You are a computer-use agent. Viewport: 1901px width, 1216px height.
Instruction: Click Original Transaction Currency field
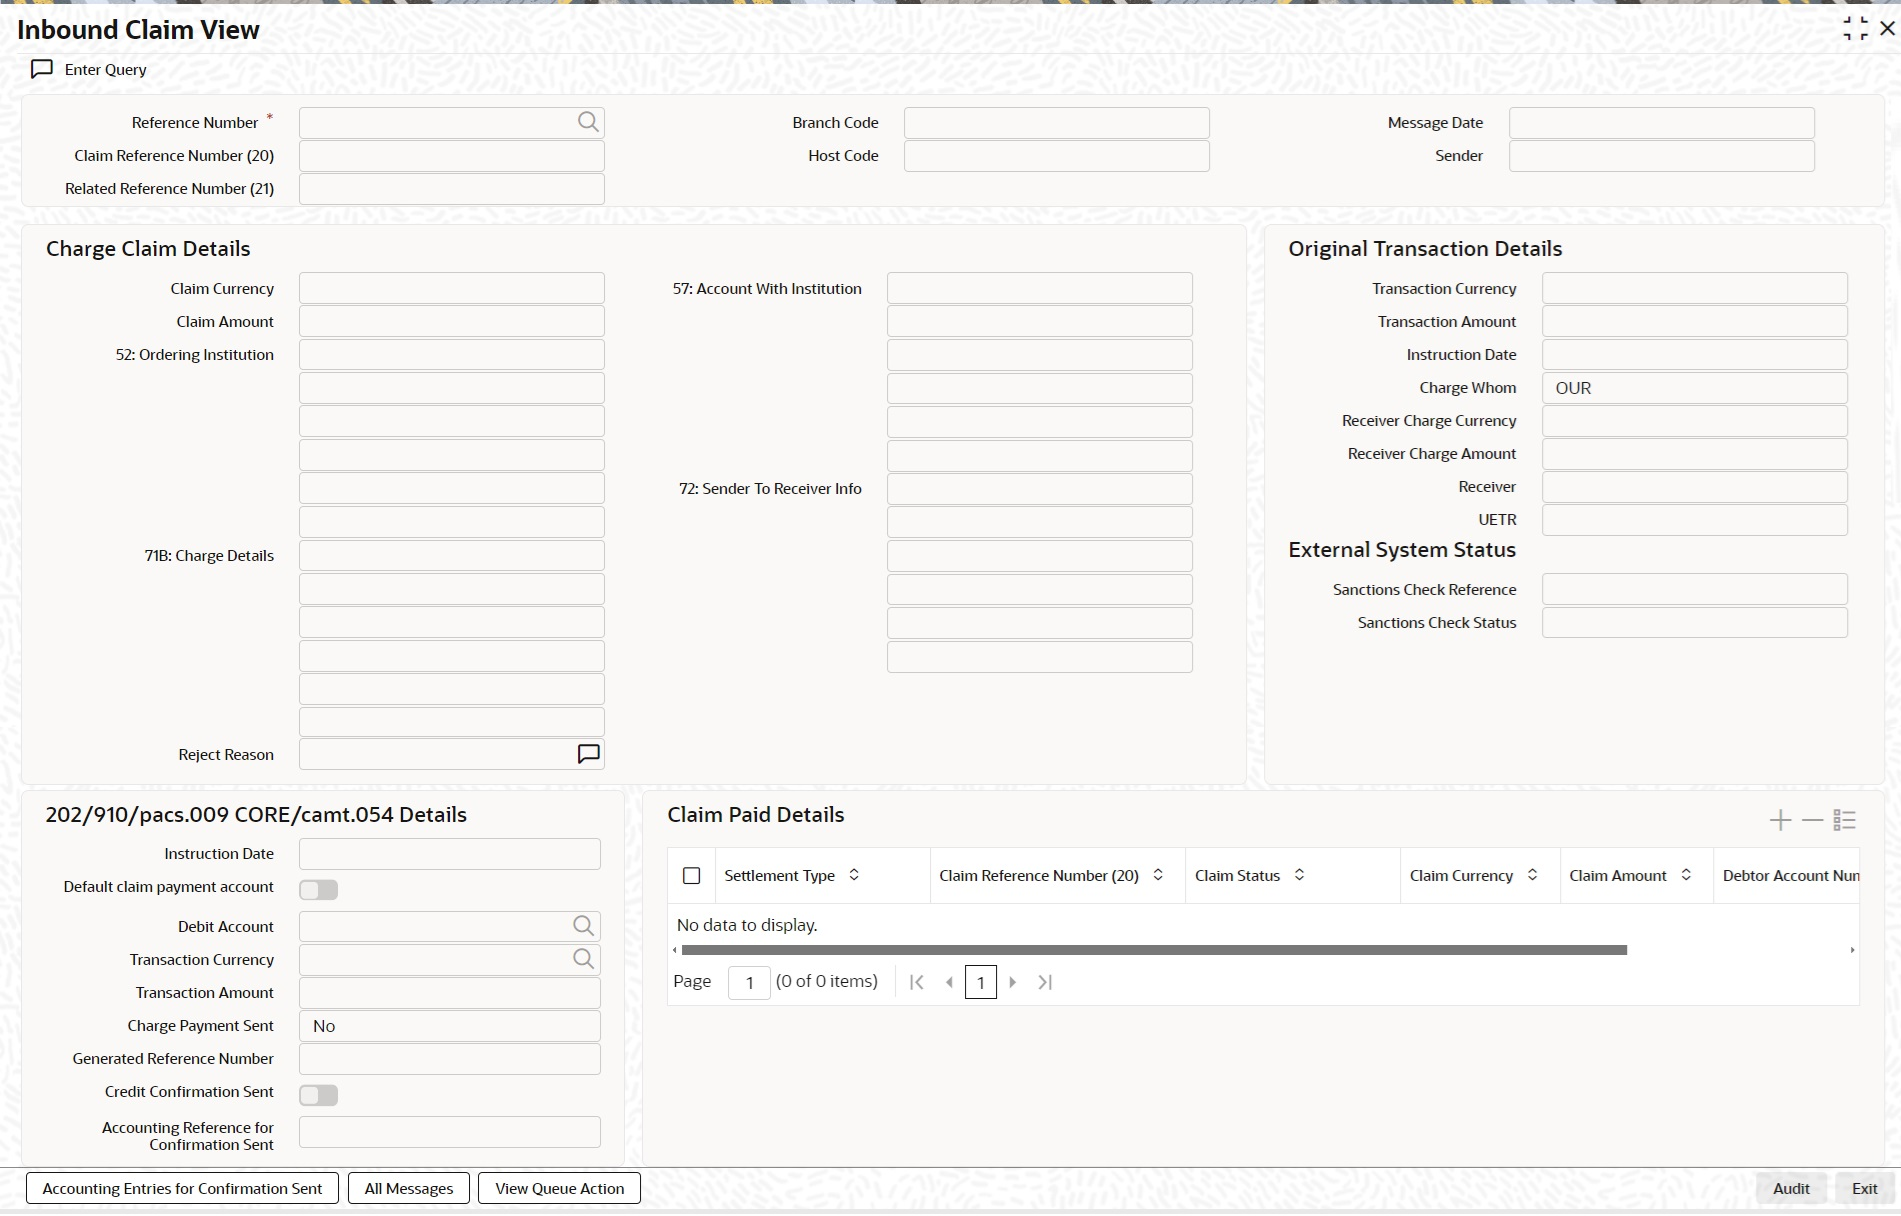pos(1695,288)
